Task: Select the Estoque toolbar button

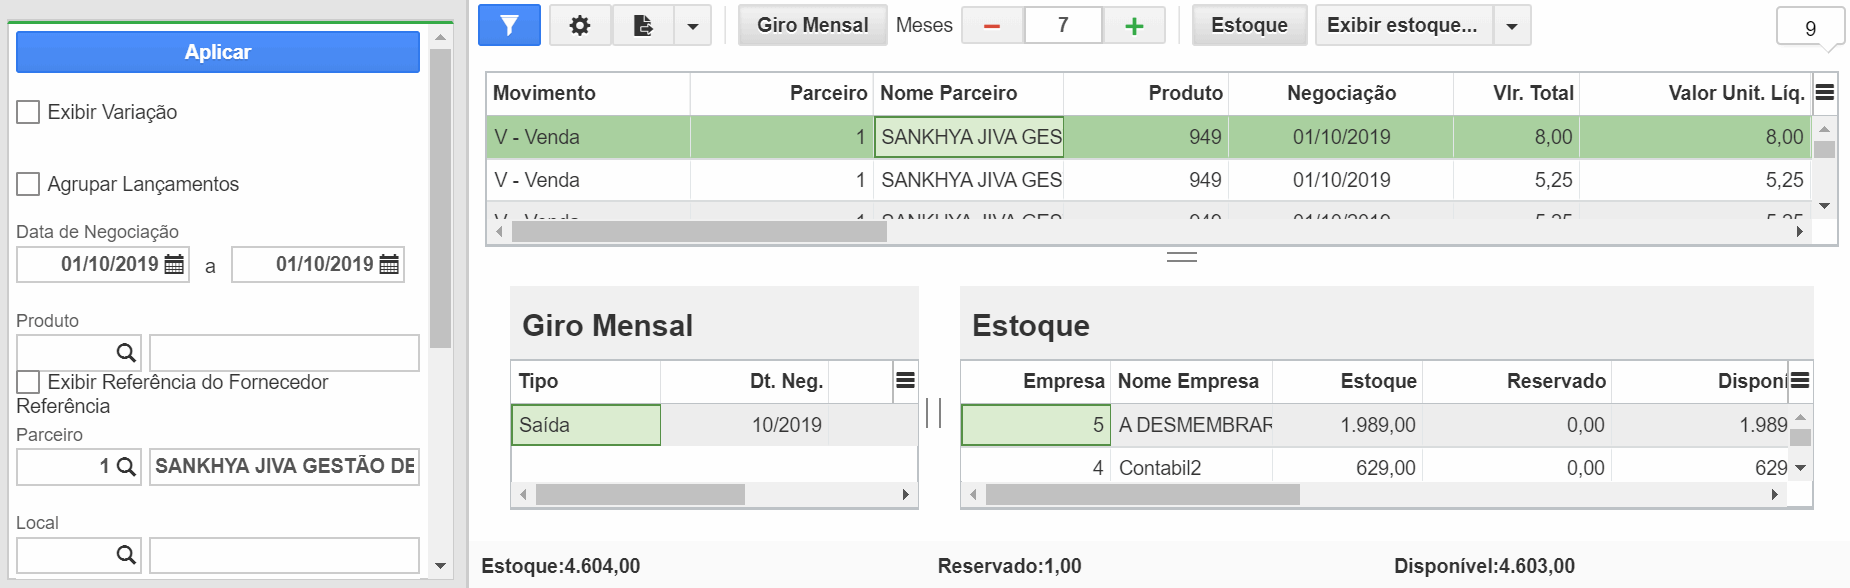Action: [1249, 25]
